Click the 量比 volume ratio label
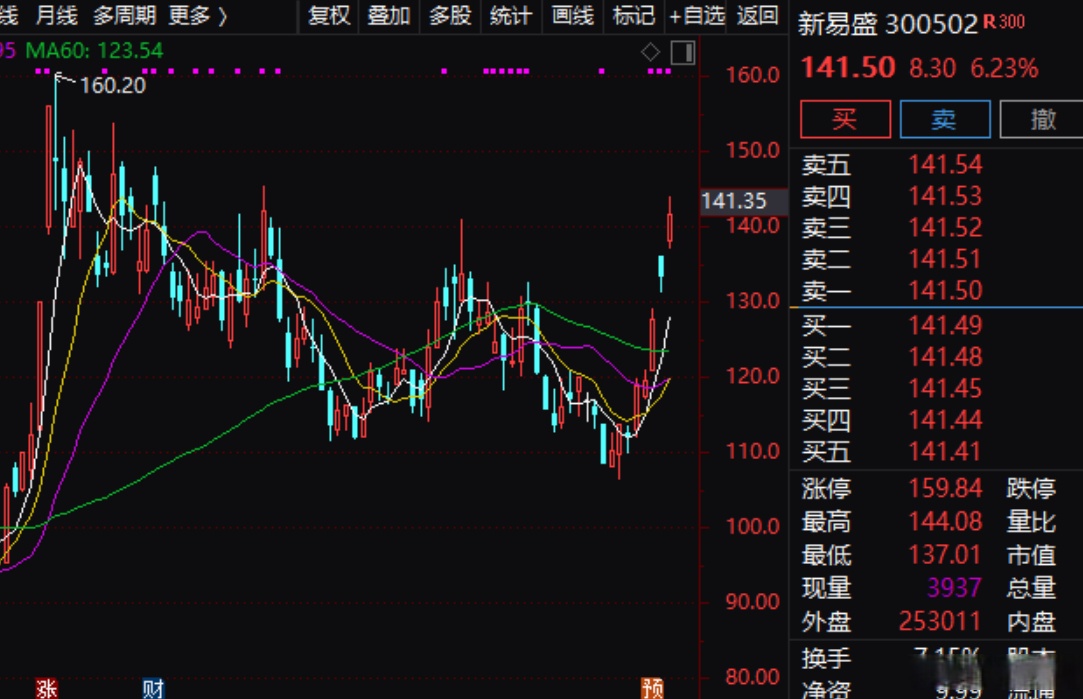 1031,521
